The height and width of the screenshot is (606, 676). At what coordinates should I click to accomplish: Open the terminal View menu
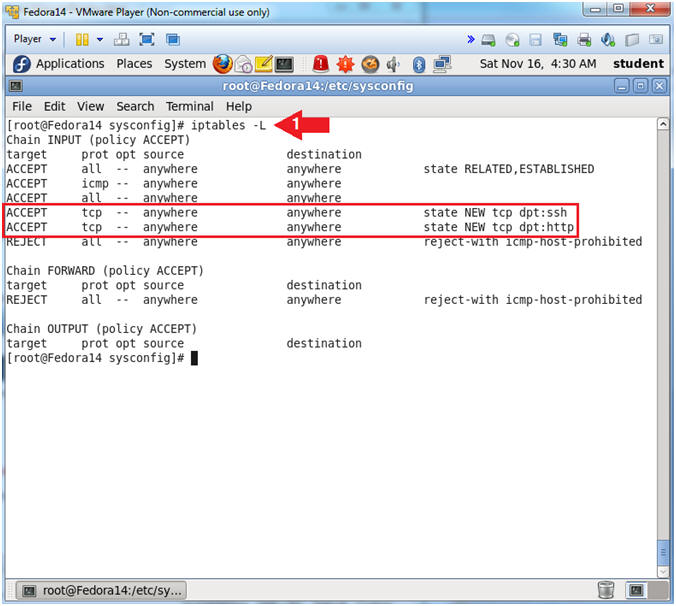coord(91,106)
